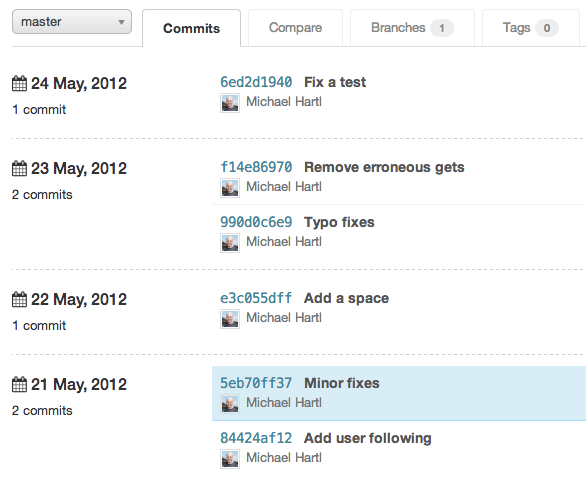Image resolution: width=586 pixels, height=485 pixels.
Task: Click '1 commit' under 24 May, 2012
Action: 39,109
